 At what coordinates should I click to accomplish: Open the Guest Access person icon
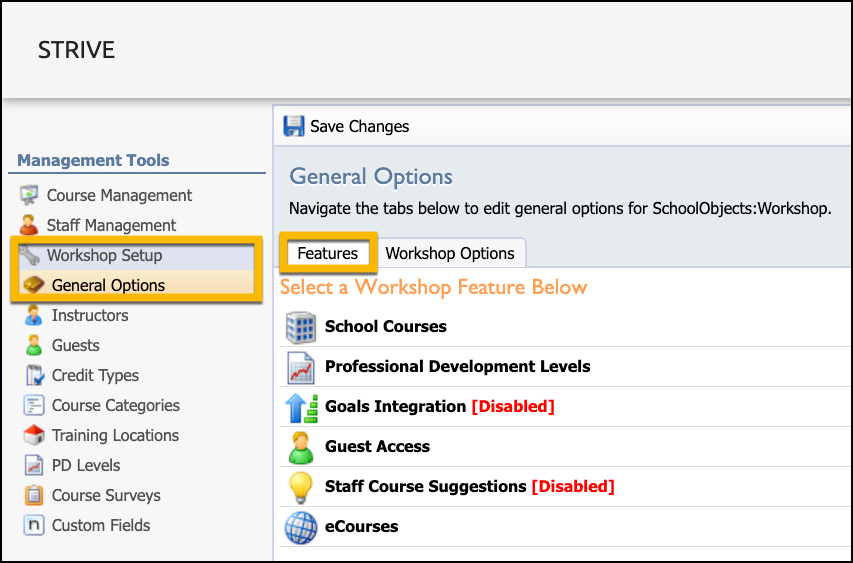[301, 448]
